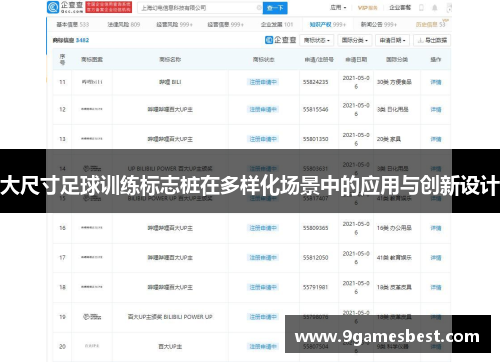Screen dimensions: 500x362
Task: Click the 注册申请中 status badge in row 12
Action: pos(263,109)
